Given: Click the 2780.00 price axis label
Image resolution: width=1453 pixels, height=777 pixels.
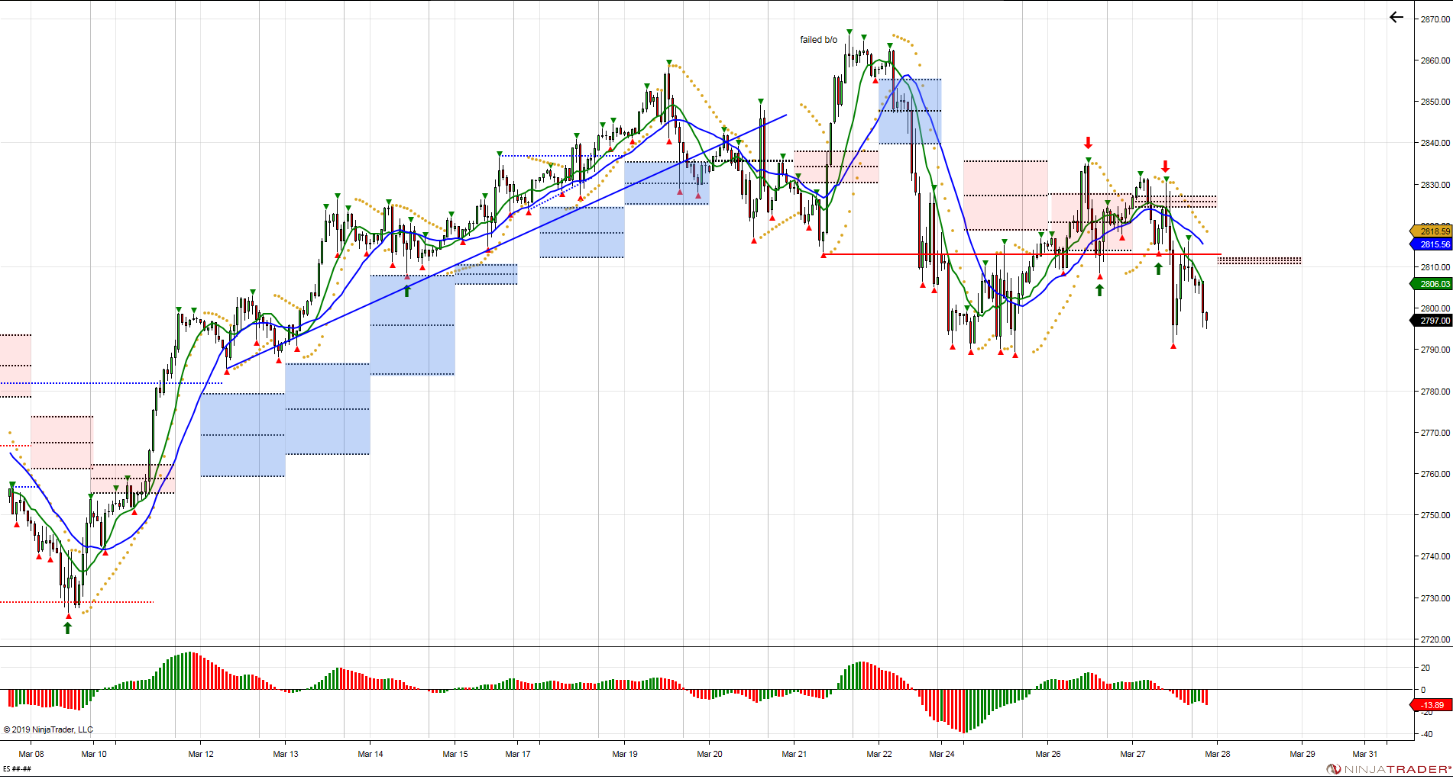Looking at the screenshot, I should point(1435,391).
